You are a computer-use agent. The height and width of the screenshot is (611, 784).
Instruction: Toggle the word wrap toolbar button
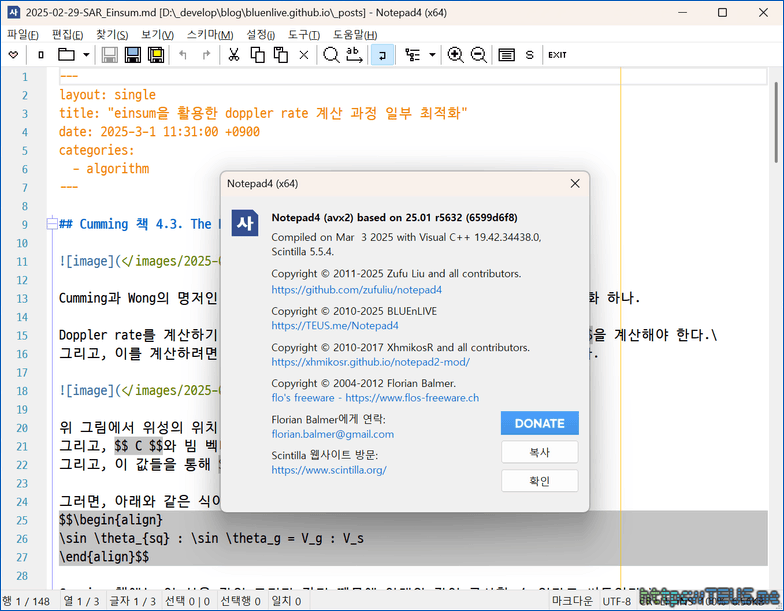tap(381, 55)
